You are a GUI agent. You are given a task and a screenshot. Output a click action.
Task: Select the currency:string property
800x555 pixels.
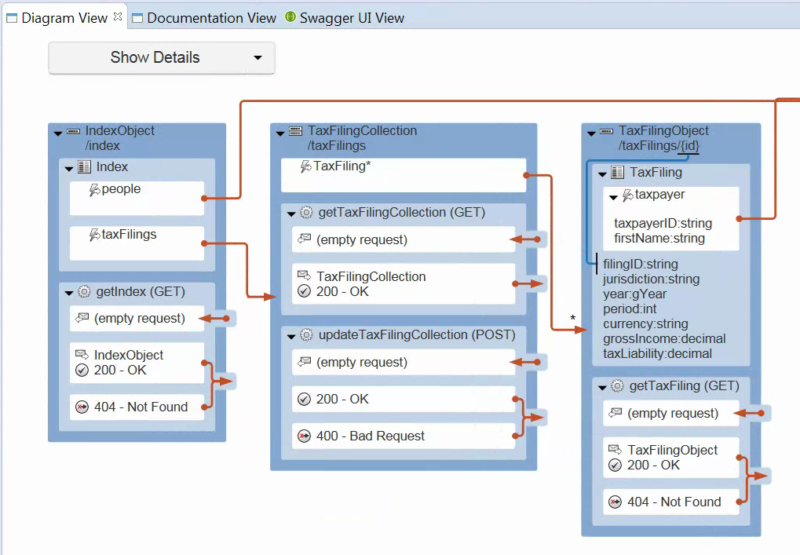[x=645, y=324]
